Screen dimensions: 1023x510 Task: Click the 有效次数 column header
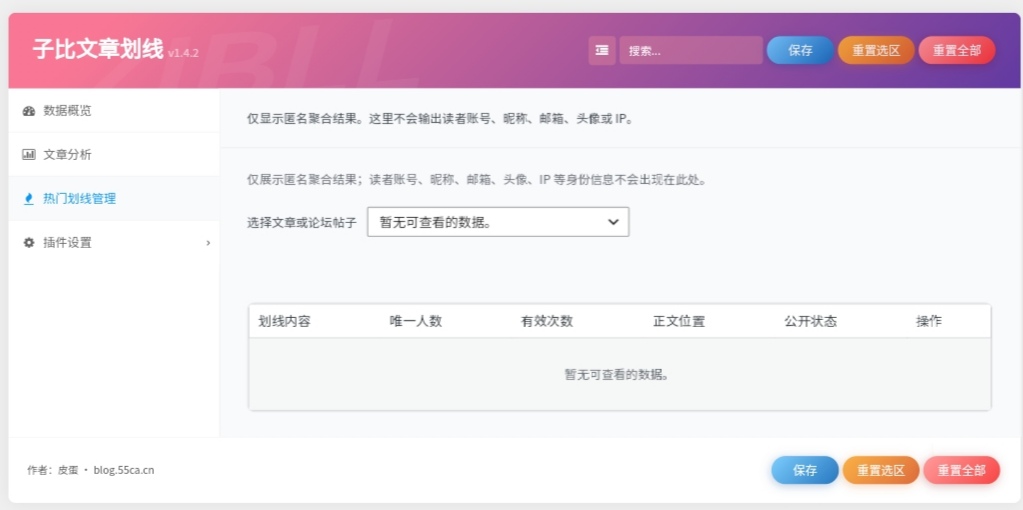pos(547,322)
